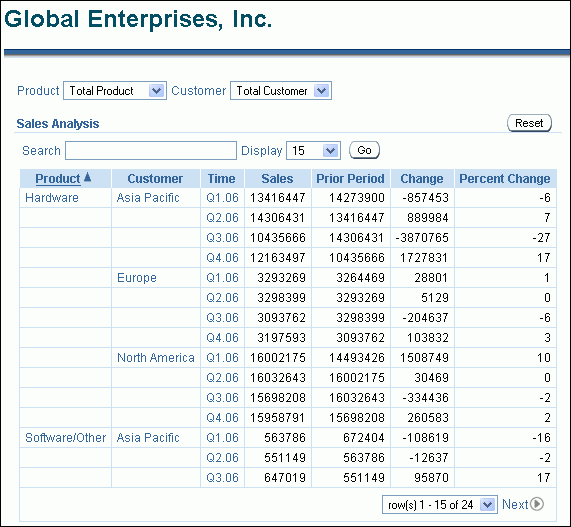Click the Hardware product cell
The width and height of the screenshot is (571, 527).
click(x=52, y=198)
